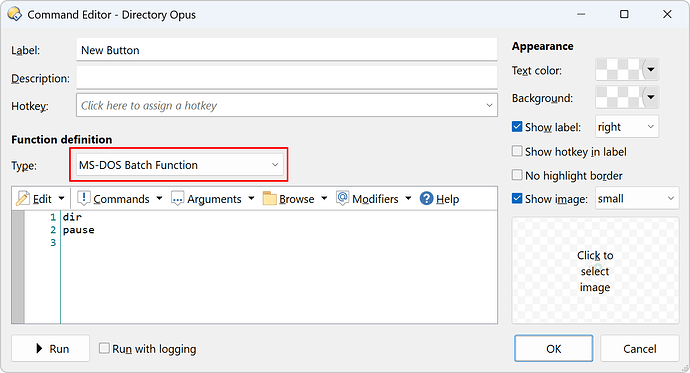Viewport: 690px width, 373px height.
Task: Expand the Edit dropdown arrow
Action: point(61,198)
